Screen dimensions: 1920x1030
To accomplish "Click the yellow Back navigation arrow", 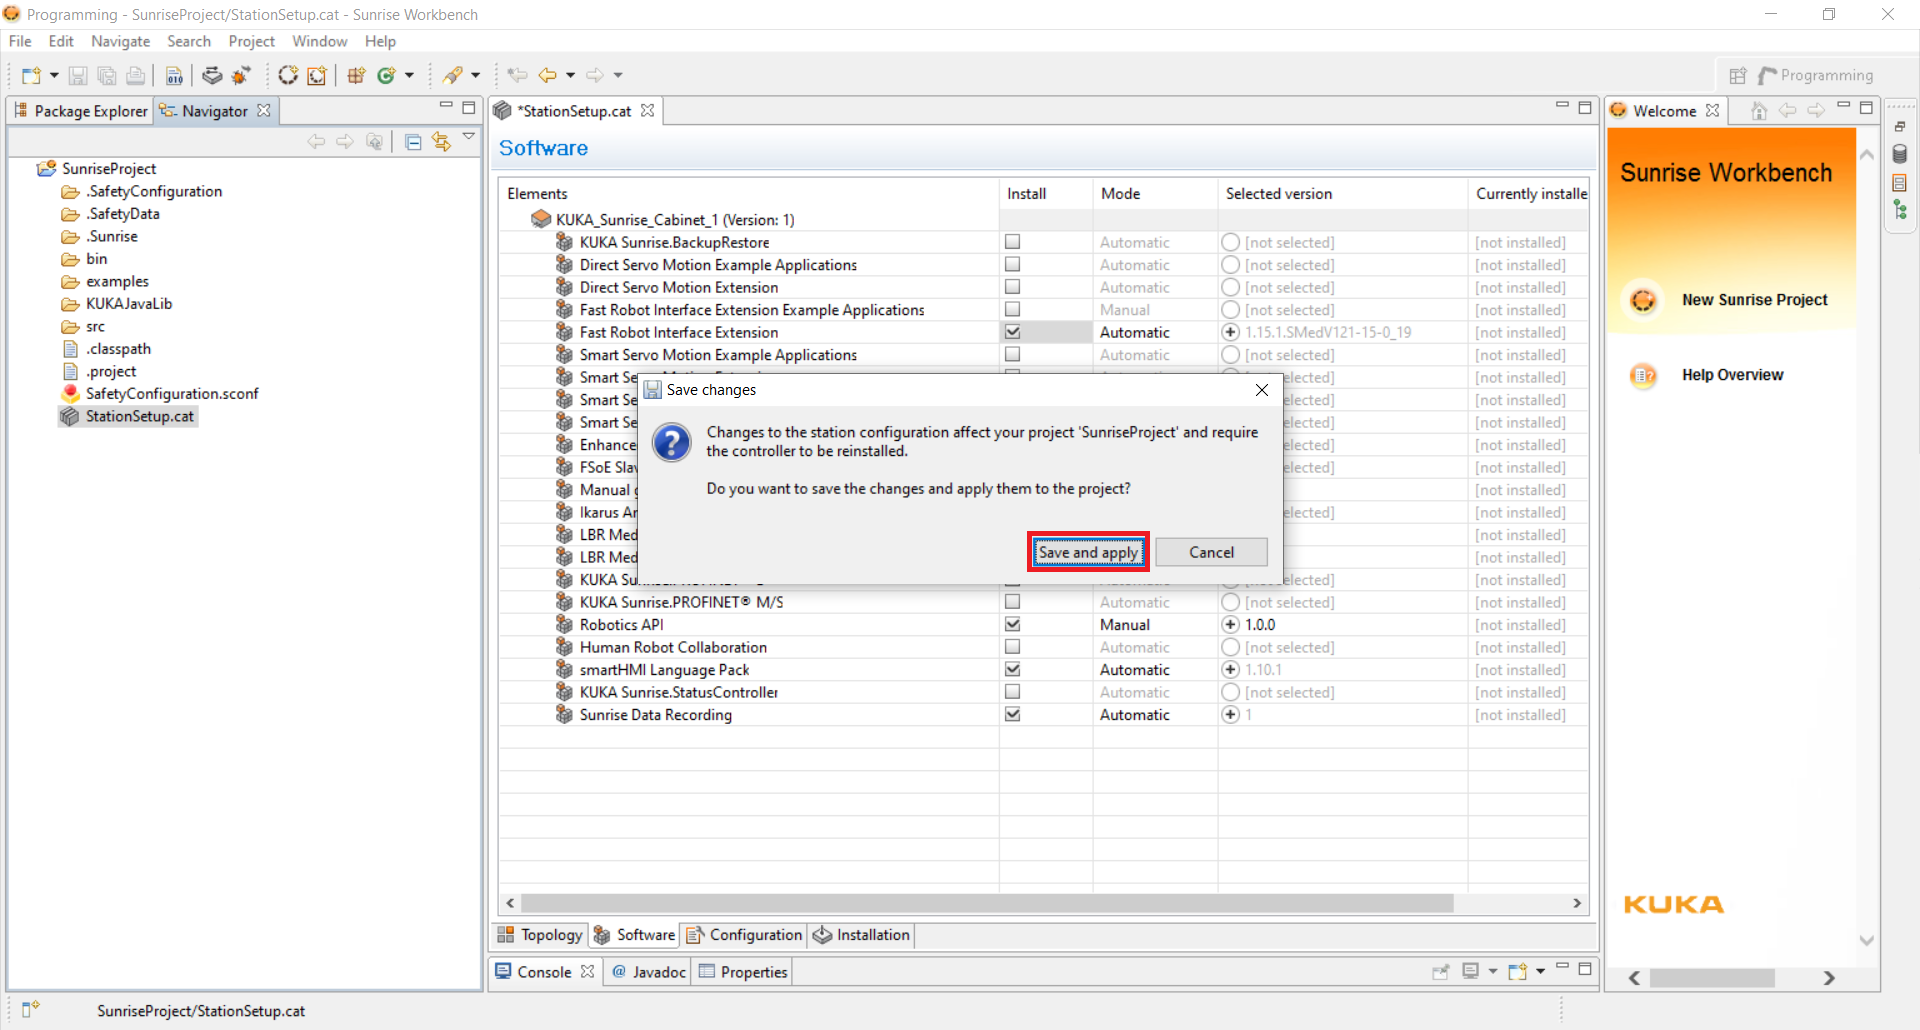I will pyautogui.click(x=548, y=75).
